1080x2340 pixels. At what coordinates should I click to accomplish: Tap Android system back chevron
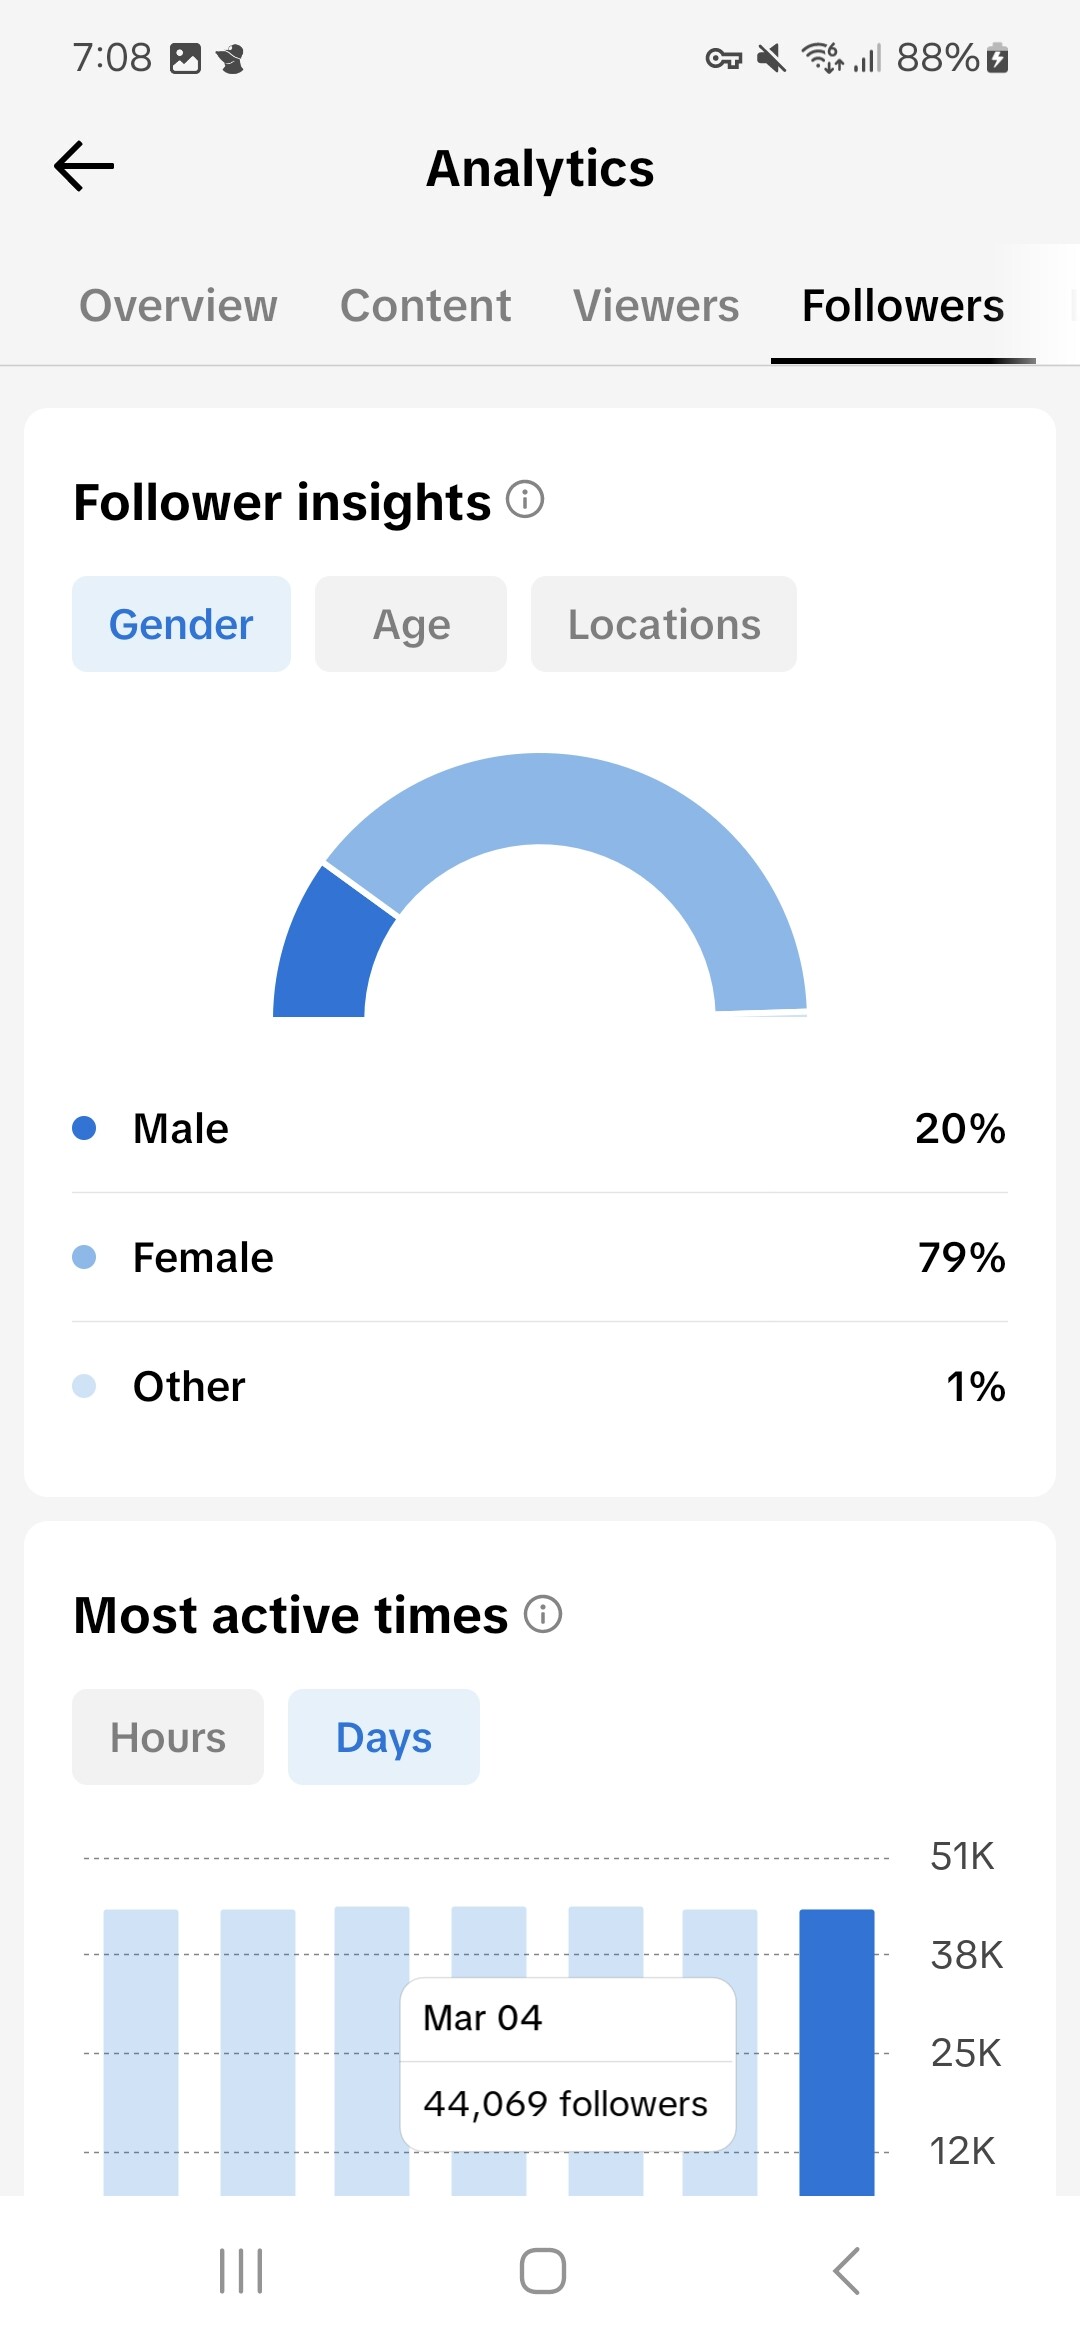coord(846,2270)
